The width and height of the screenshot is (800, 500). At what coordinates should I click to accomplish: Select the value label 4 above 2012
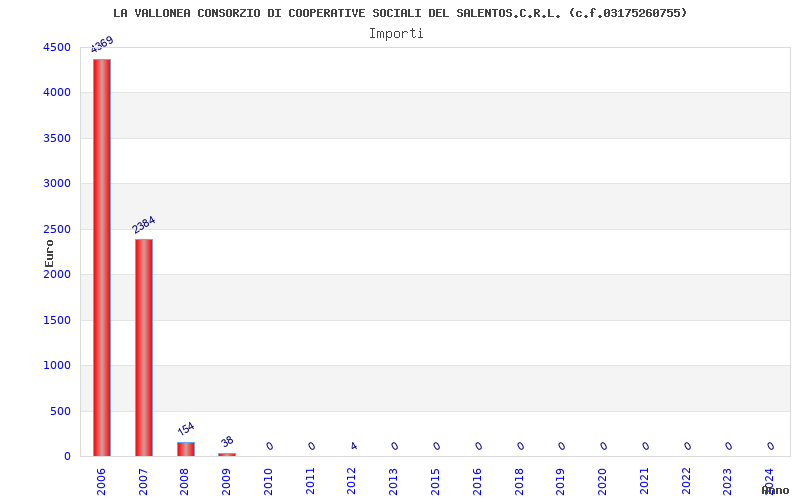(x=354, y=446)
